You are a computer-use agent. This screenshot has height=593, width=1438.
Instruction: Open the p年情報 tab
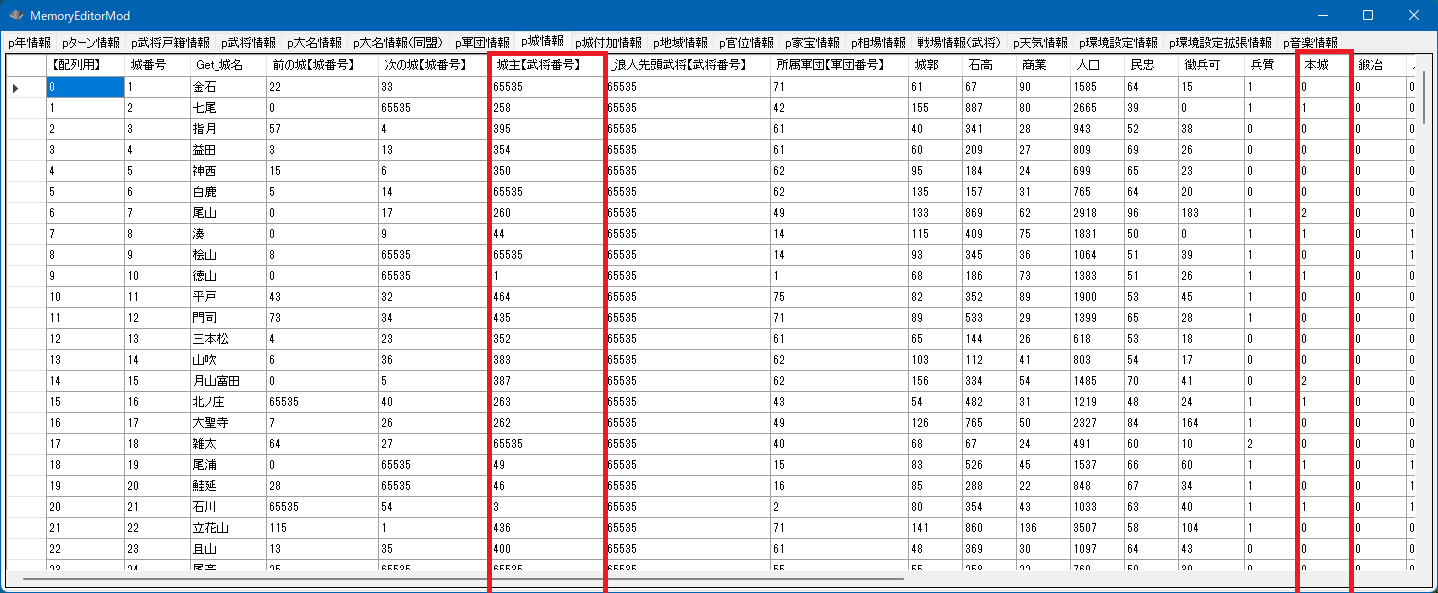click(29, 43)
